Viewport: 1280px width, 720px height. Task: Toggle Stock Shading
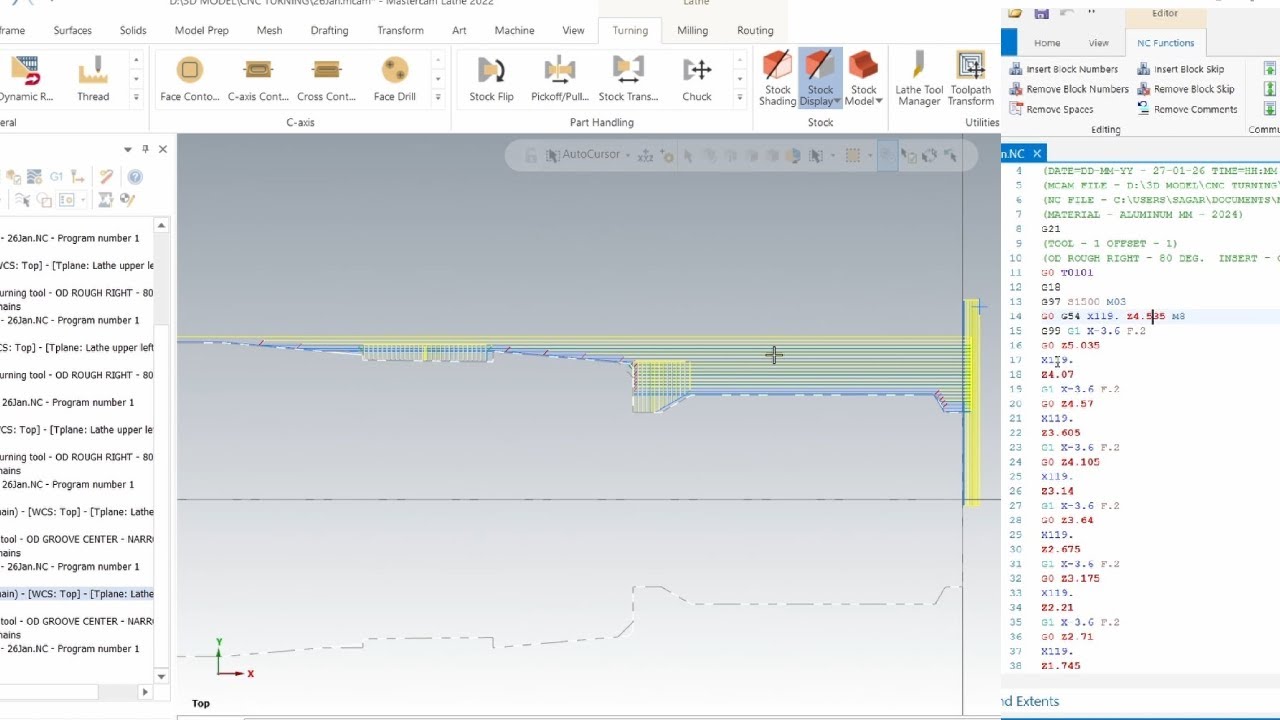click(x=777, y=79)
